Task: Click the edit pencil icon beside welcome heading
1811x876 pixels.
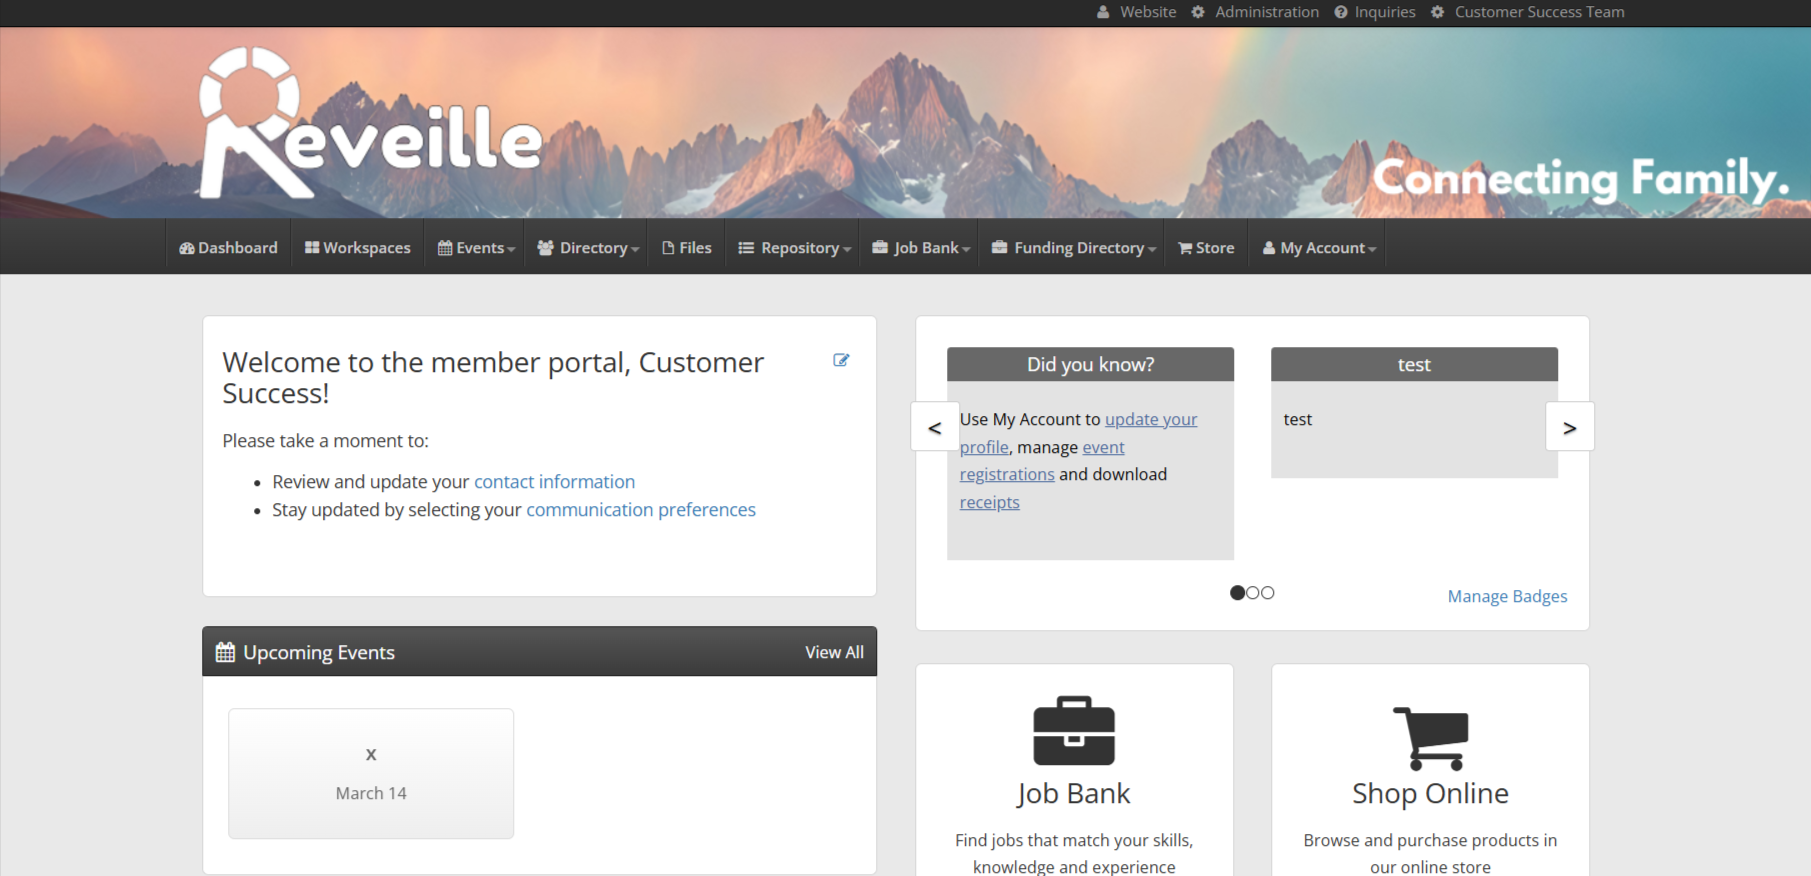Action: coord(841,360)
